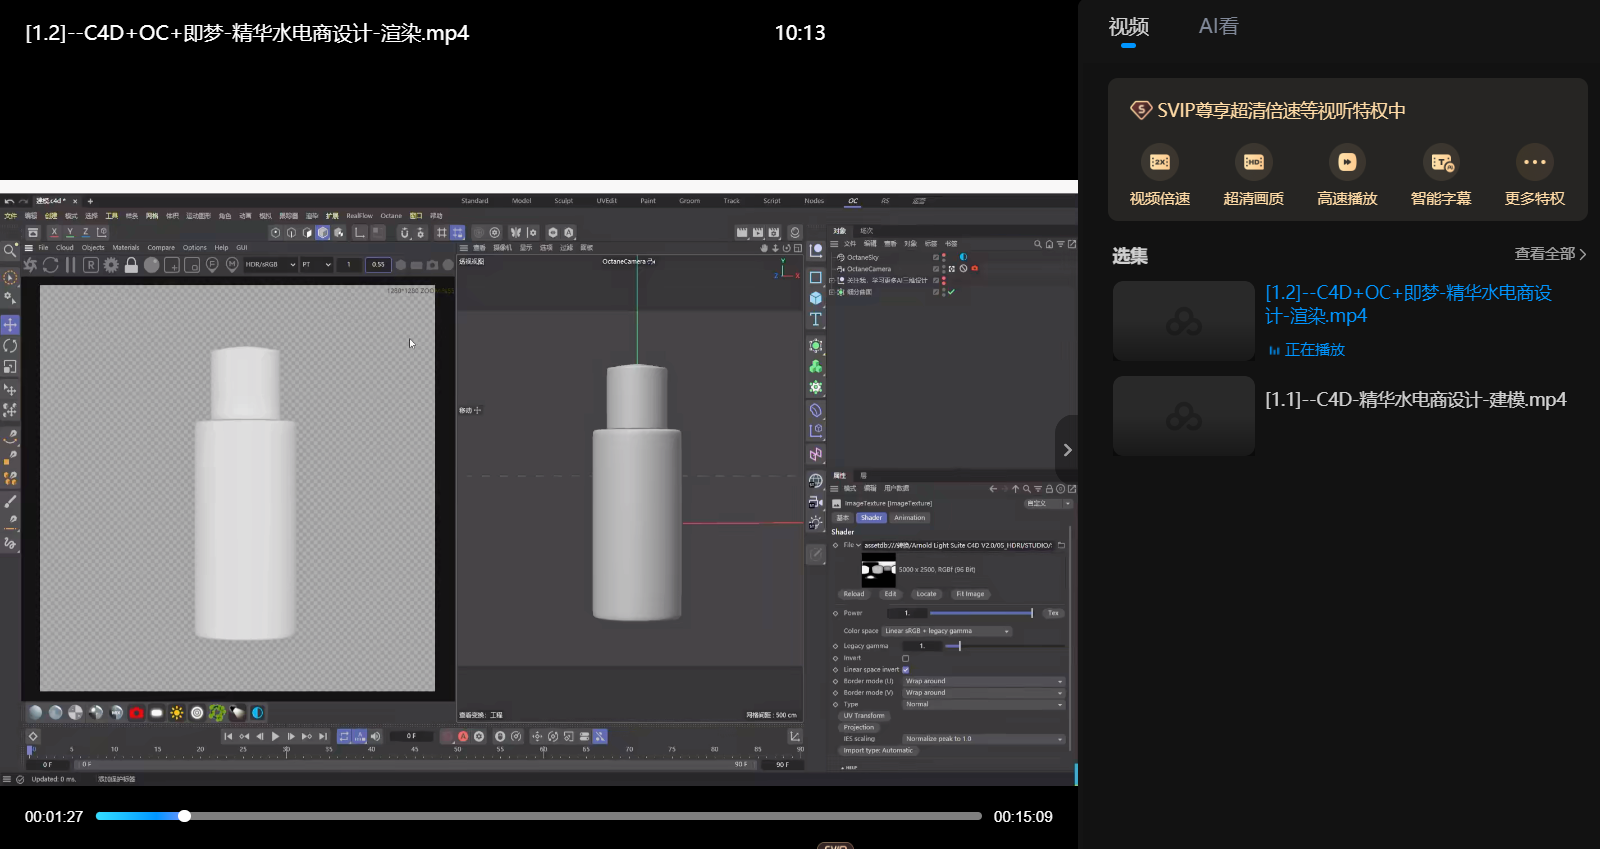The image size is (1600, 849).
Task: Open the Octane viewer Objects menu
Action: pyautogui.click(x=93, y=248)
